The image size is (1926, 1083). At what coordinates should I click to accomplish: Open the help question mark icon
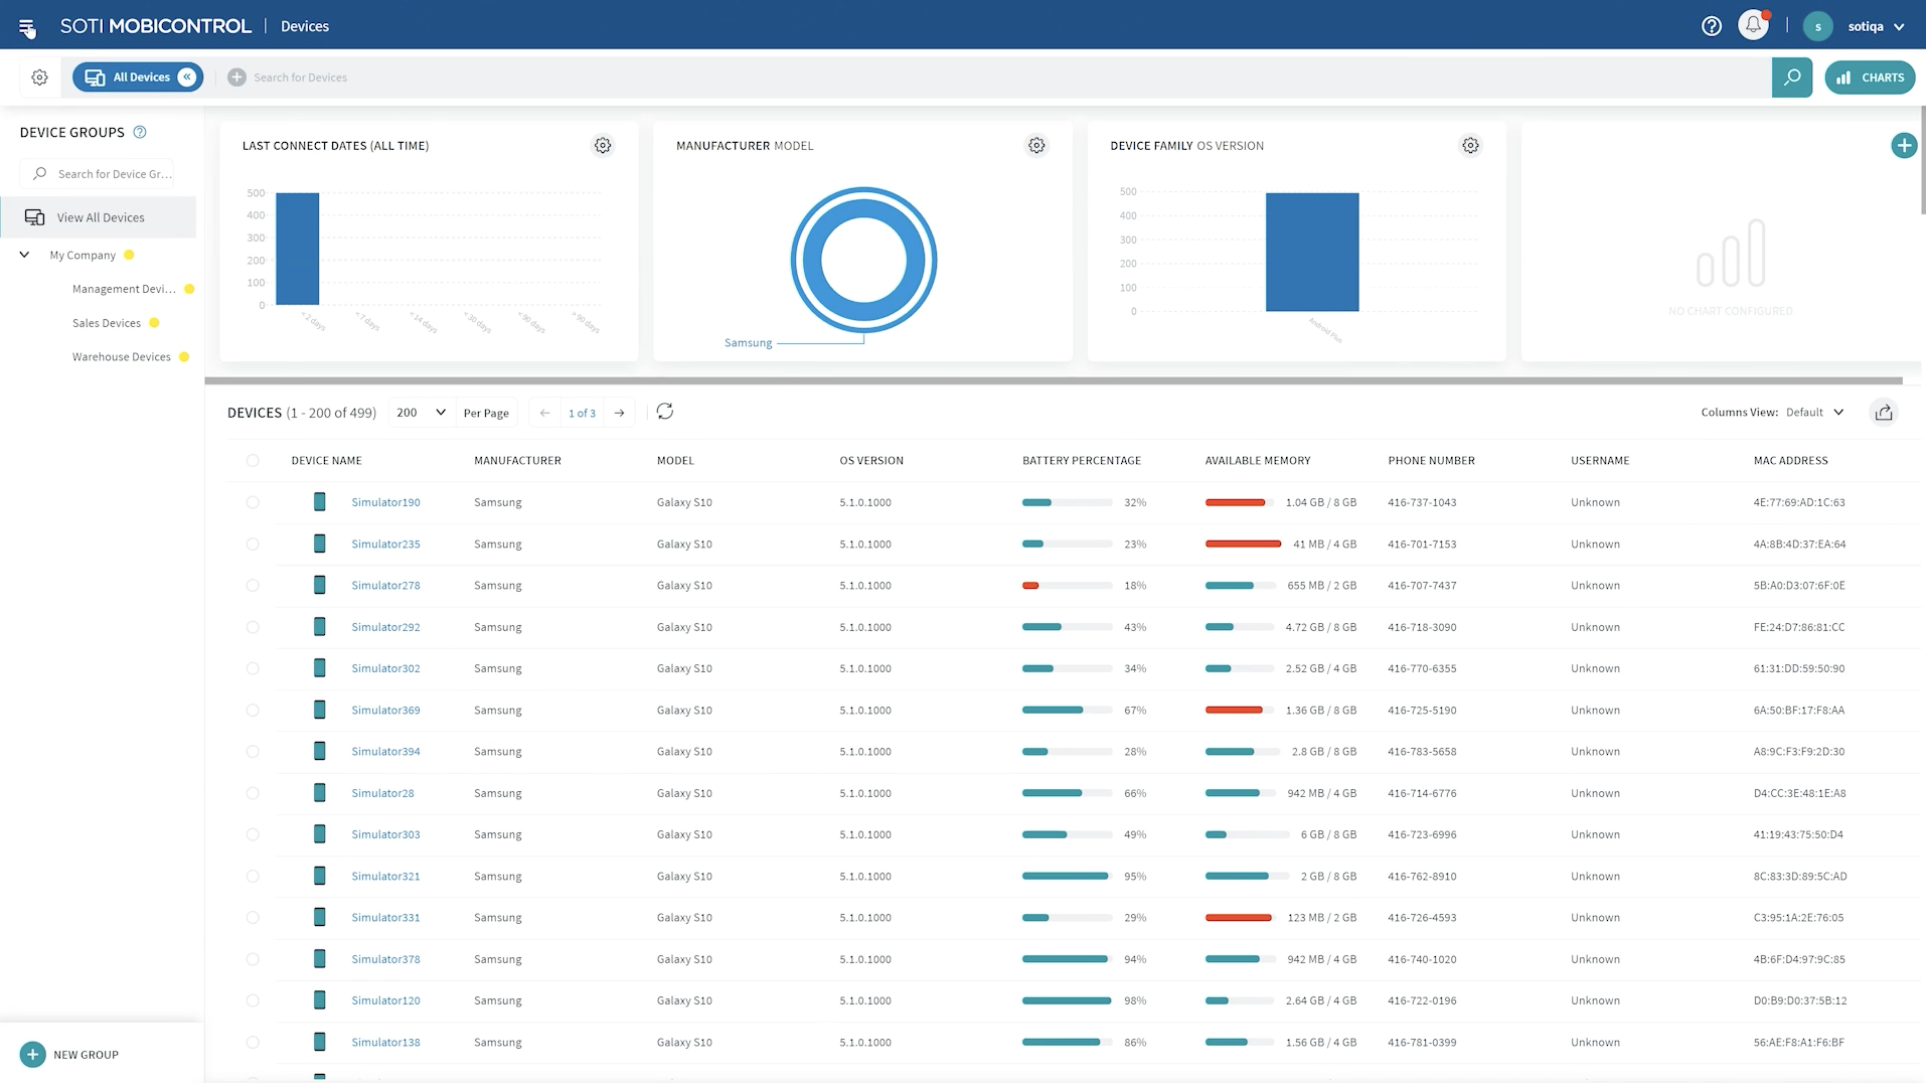coord(1711,26)
